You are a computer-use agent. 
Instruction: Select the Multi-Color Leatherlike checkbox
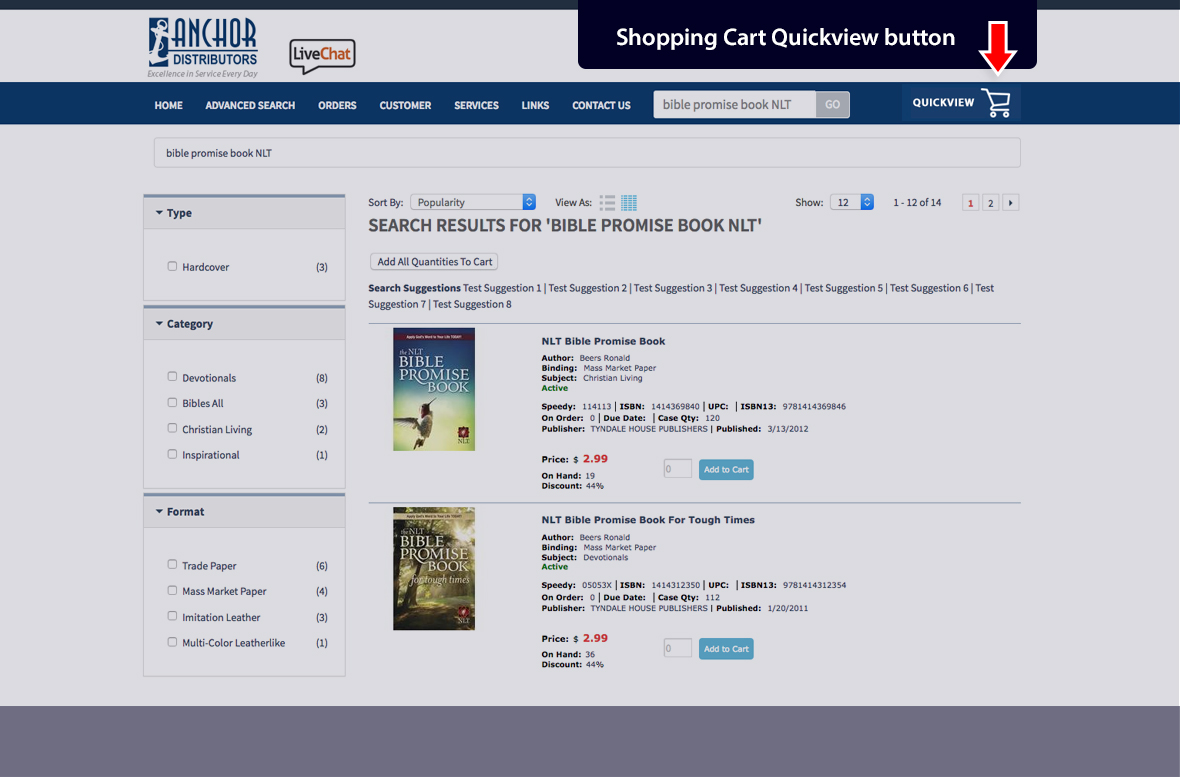[x=172, y=642]
